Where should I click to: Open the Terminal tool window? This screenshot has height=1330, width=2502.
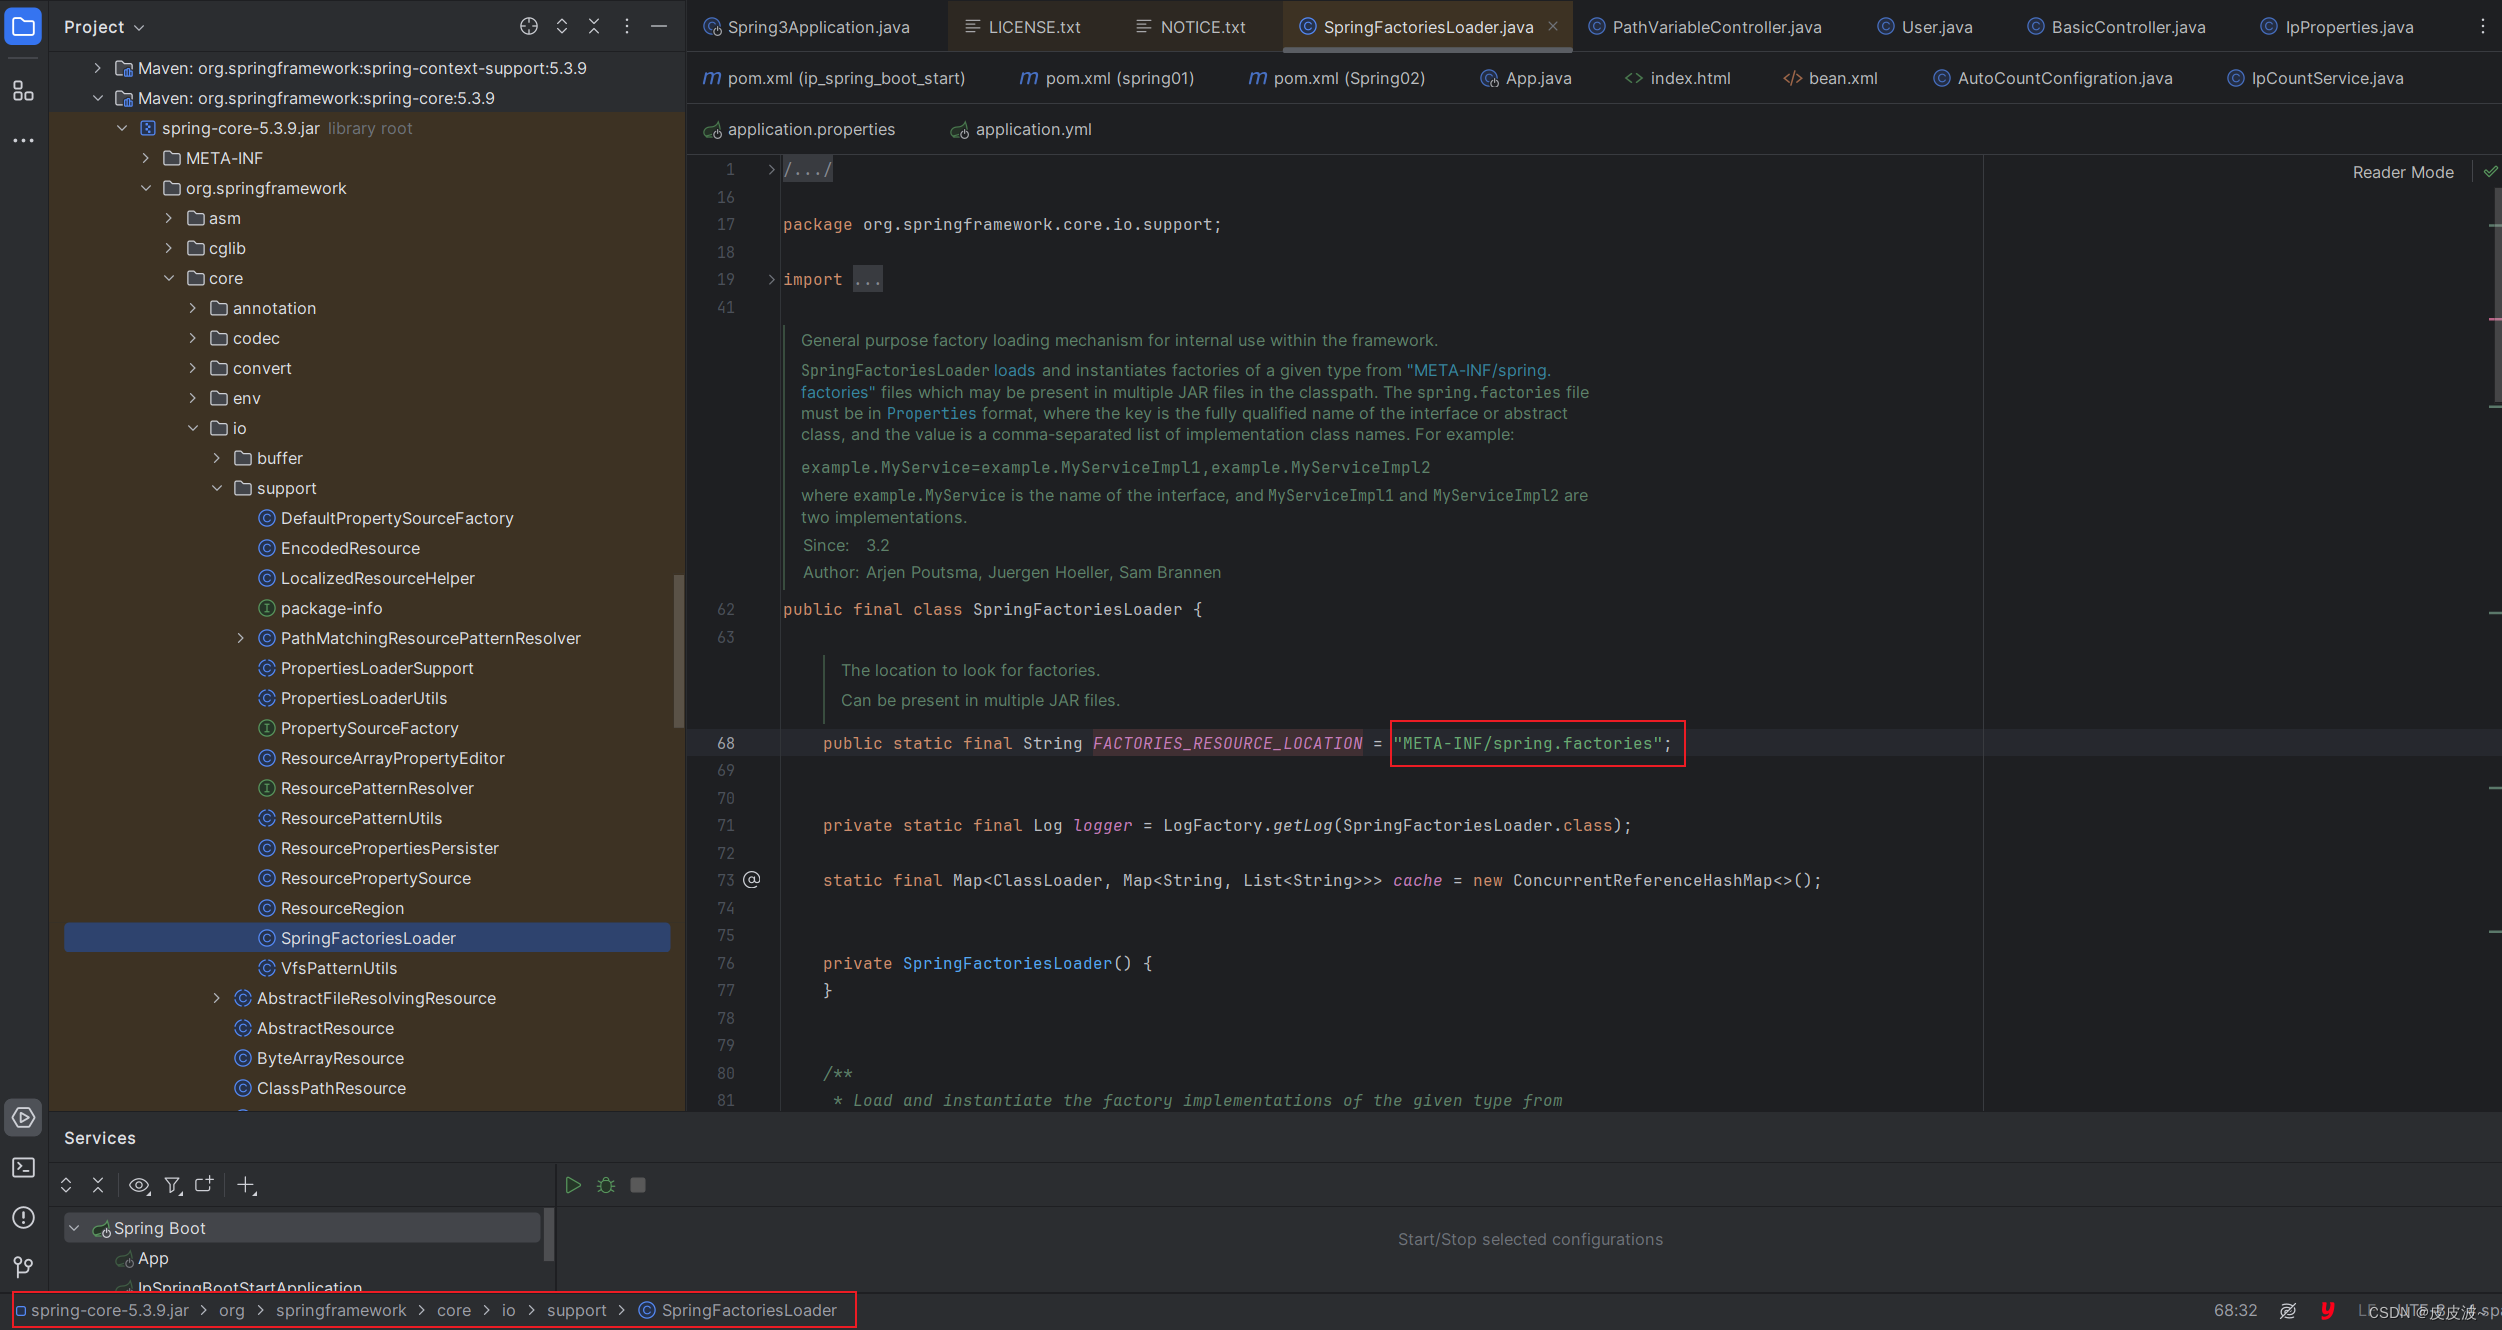pyautogui.click(x=23, y=1167)
